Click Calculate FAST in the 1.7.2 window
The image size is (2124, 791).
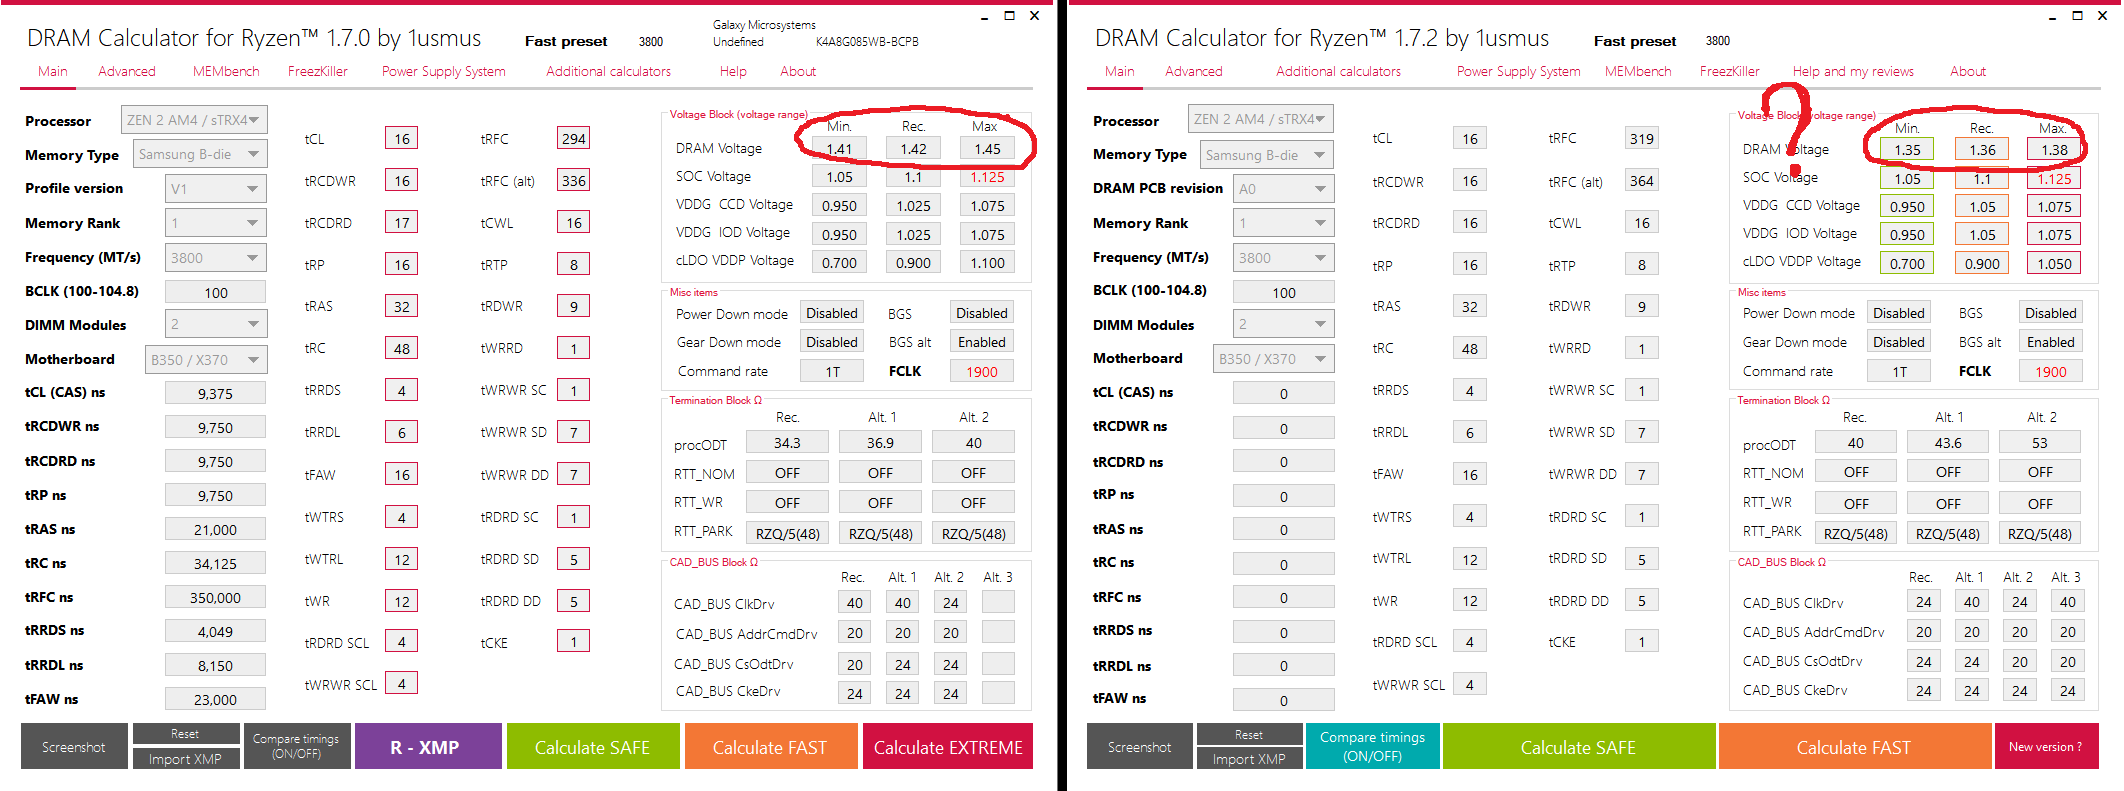coord(1854,746)
